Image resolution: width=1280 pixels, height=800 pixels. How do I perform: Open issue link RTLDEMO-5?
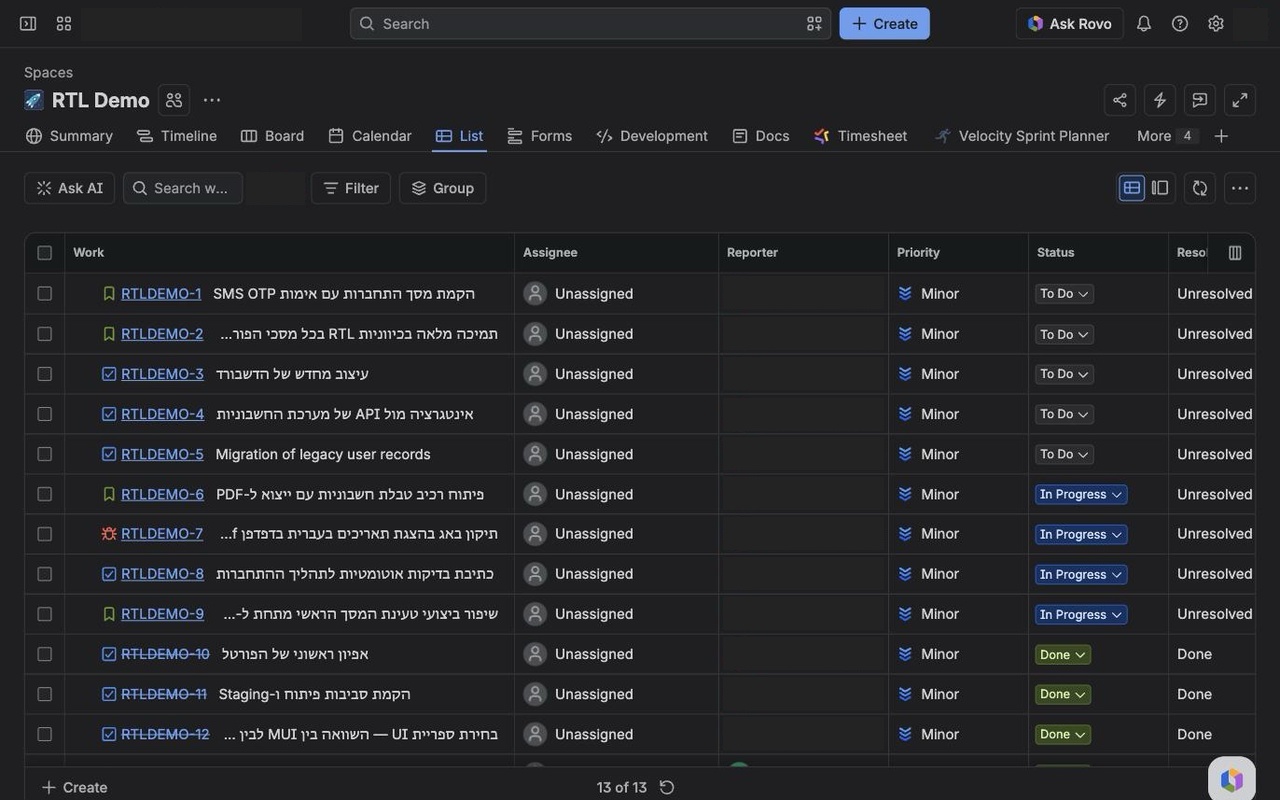click(x=162, y=454)
